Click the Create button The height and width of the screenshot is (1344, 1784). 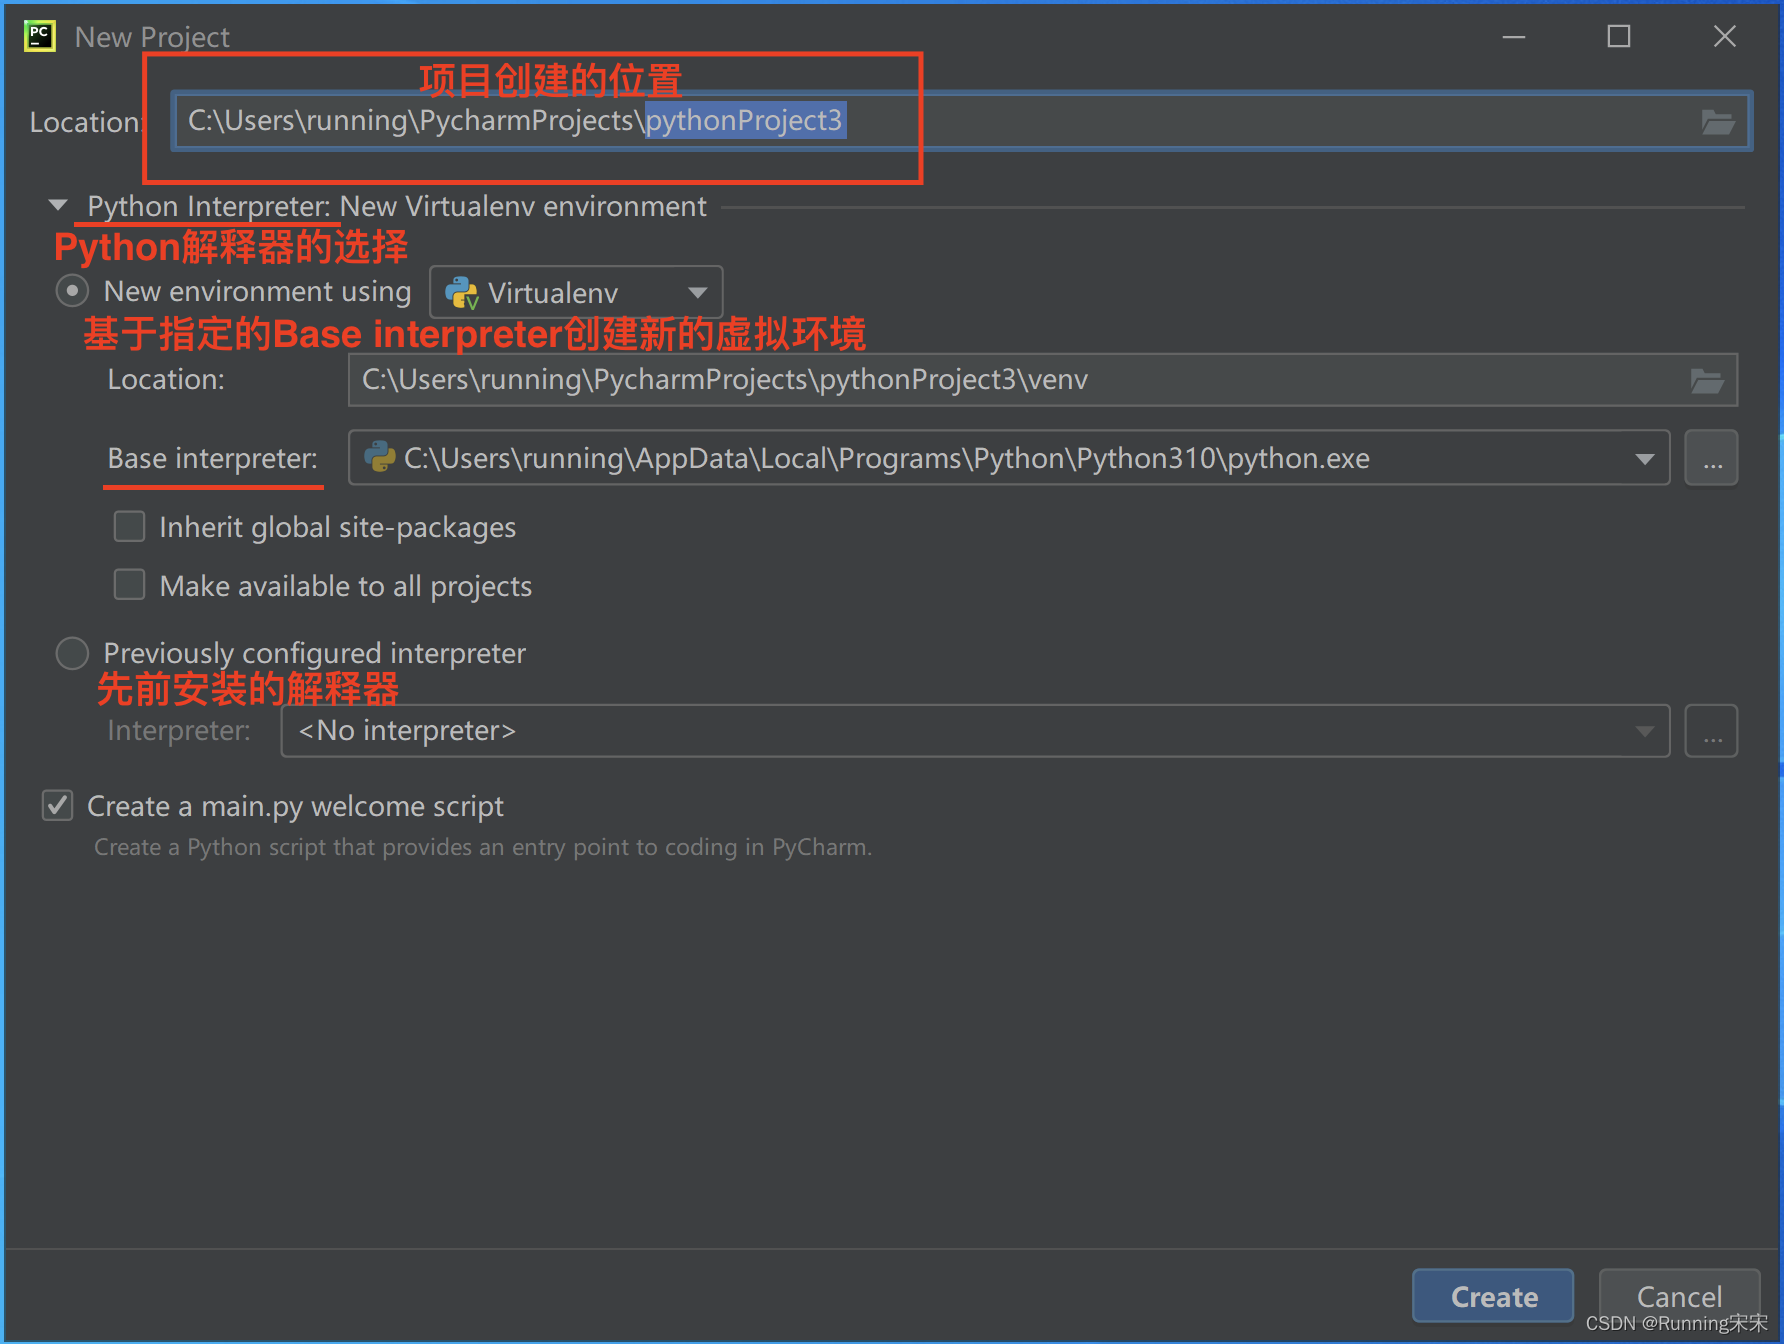coord(1493,1296)
